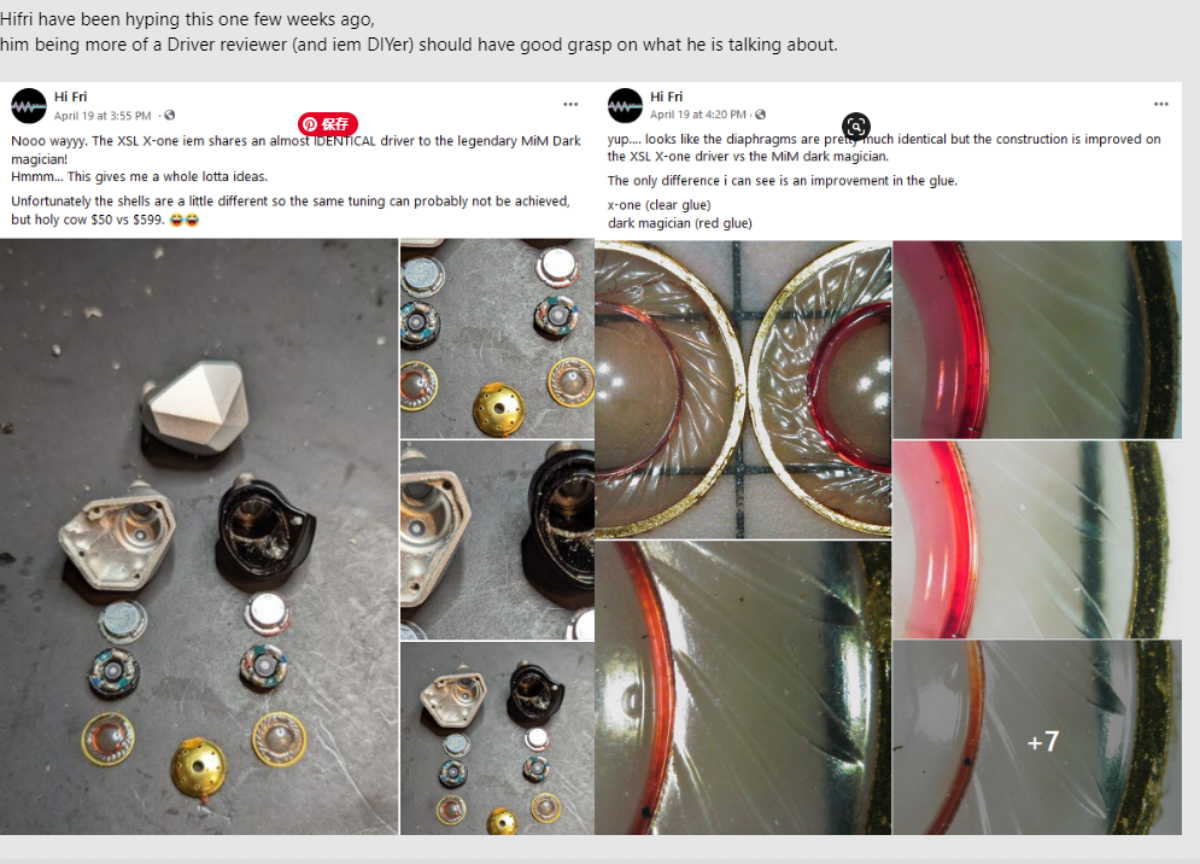Open the Hi Fri name link on the left post
Screen dimensions: 1200x864
click(x=70, y=97)
